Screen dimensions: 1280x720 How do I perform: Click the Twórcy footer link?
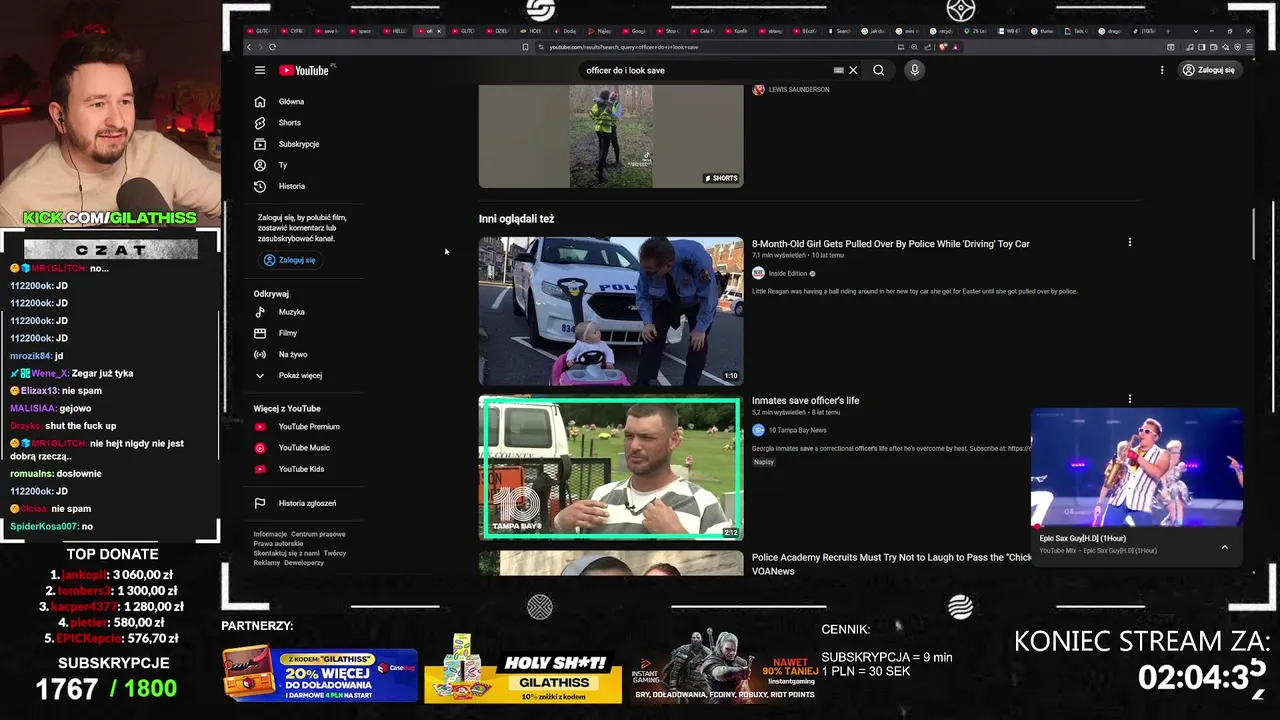tap(335, 553)
